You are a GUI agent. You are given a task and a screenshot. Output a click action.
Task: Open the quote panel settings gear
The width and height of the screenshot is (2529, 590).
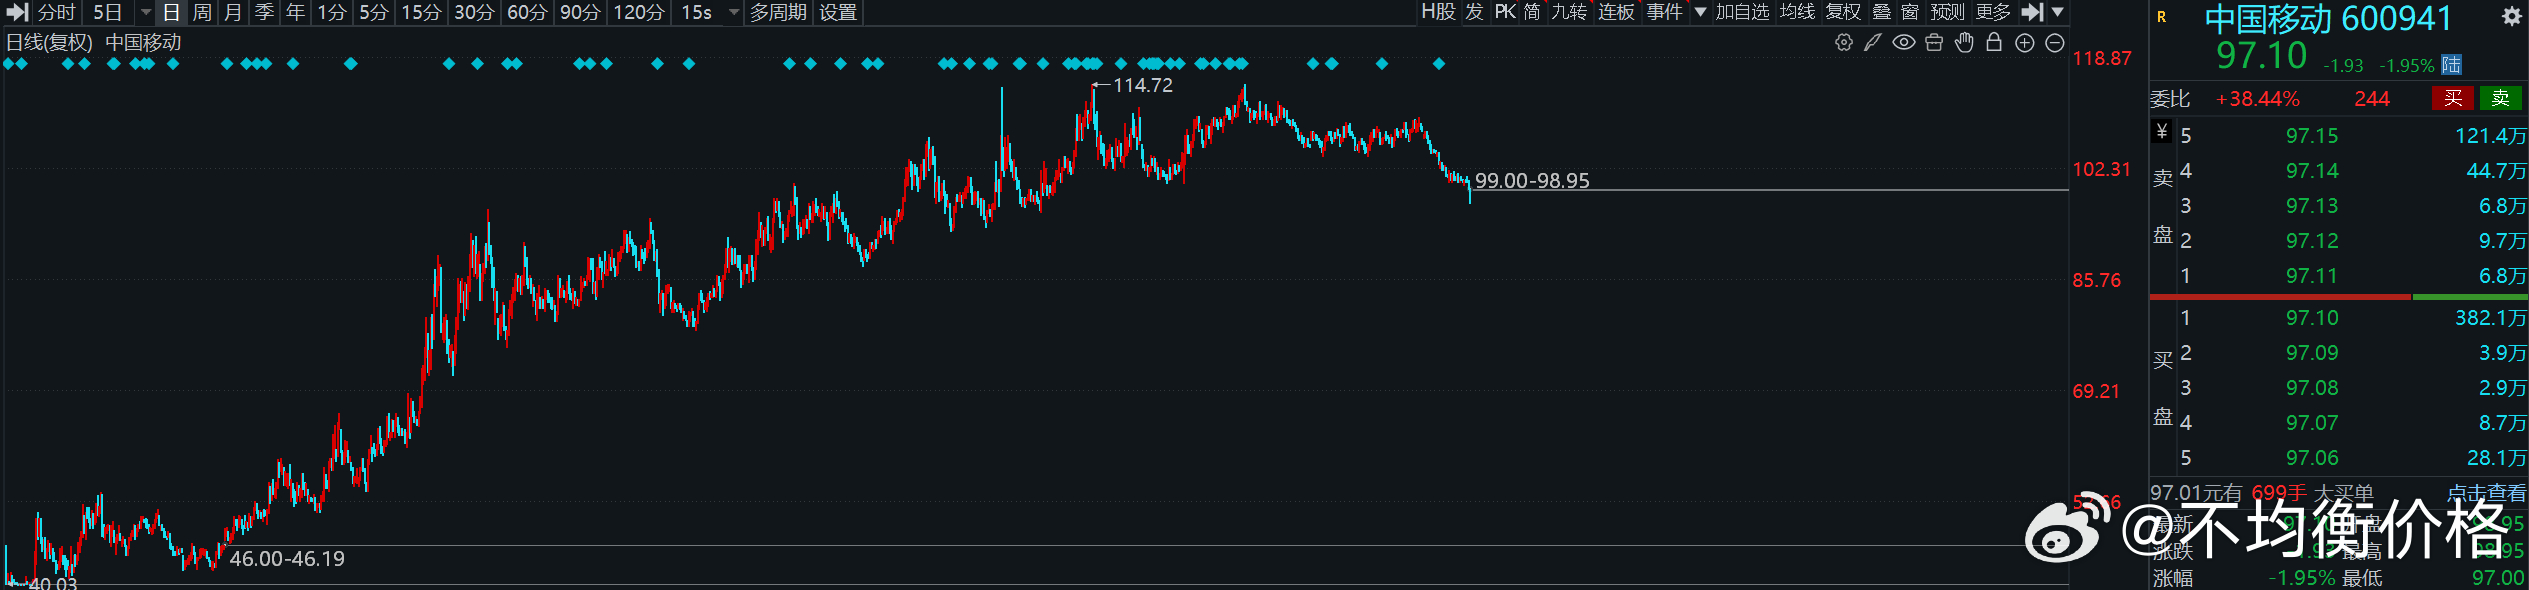pos(2511,17)
